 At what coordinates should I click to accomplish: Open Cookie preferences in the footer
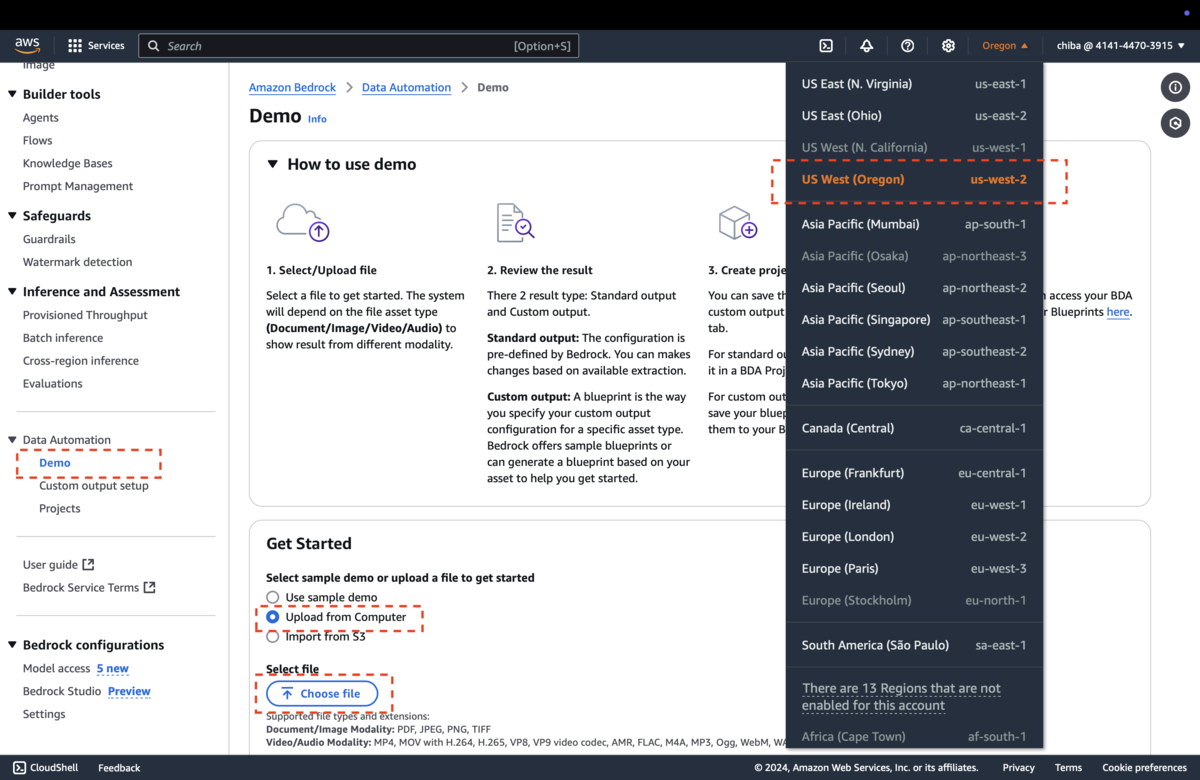(1144, 768)
